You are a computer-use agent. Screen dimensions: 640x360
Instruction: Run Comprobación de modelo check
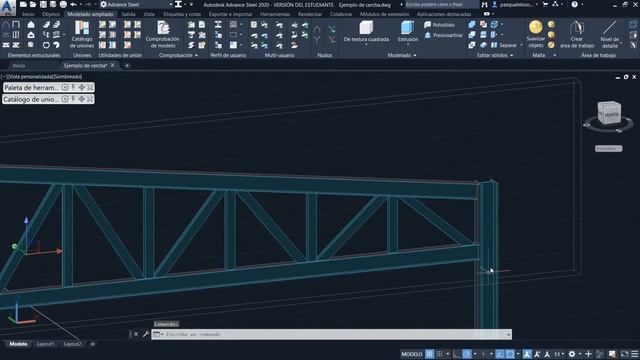(x=162, y=34)
